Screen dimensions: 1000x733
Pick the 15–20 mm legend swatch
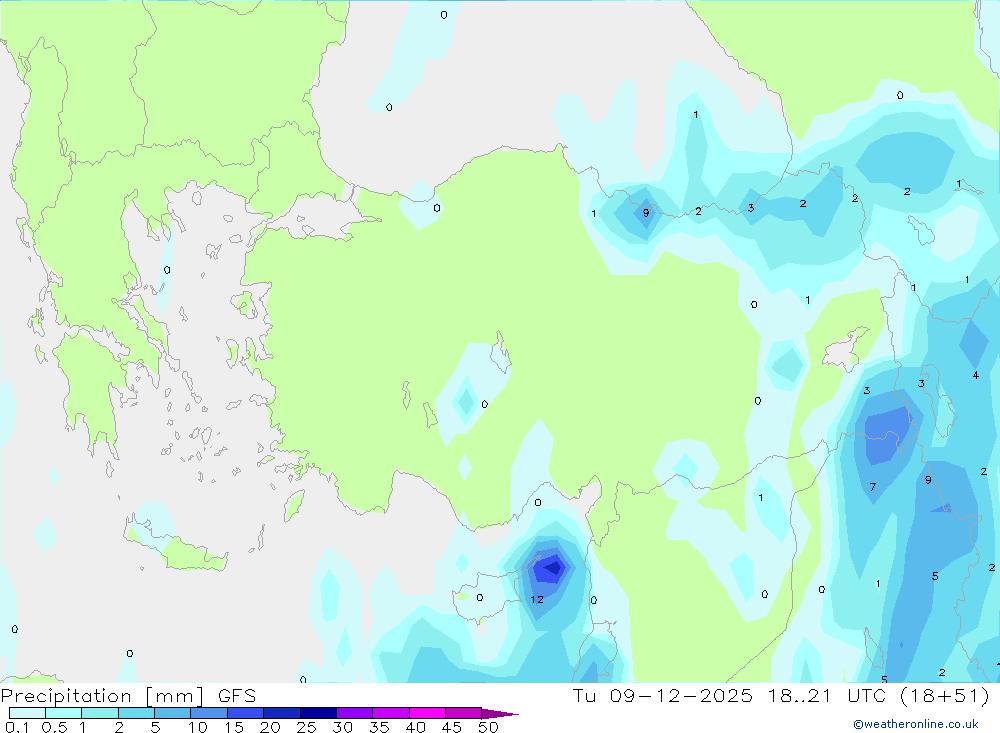pos(246,713)
